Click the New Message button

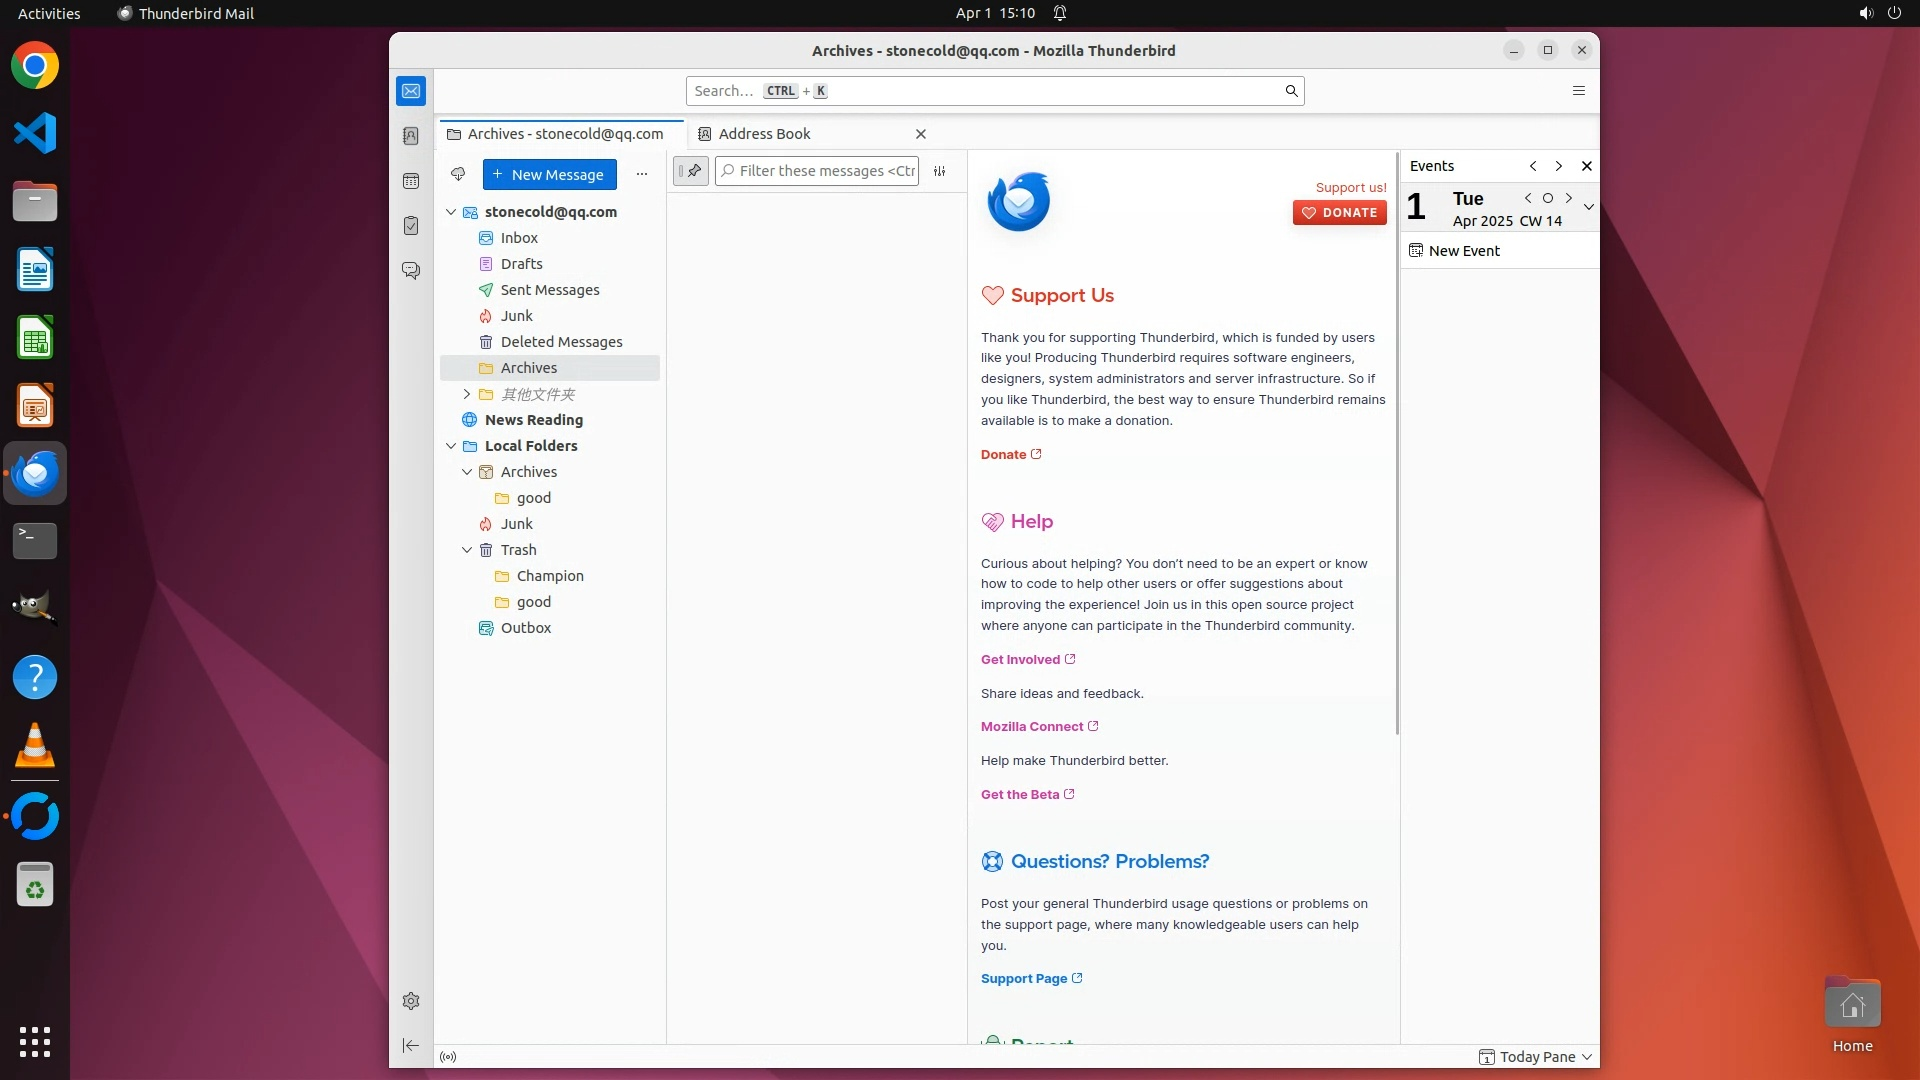549,174
